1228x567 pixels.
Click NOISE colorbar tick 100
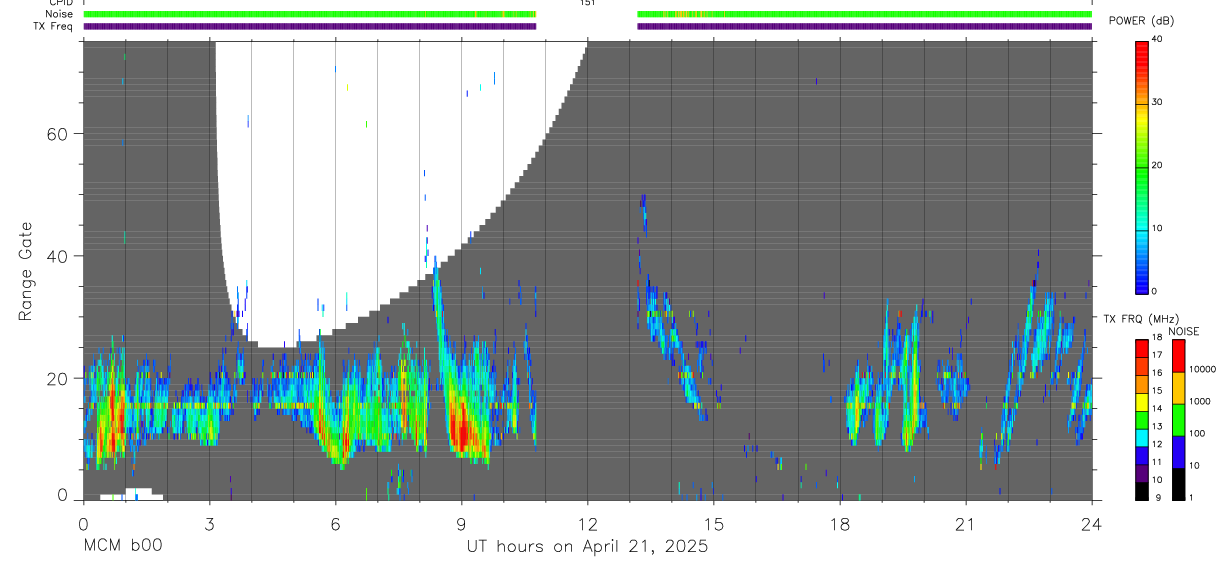click(1197, 434)
